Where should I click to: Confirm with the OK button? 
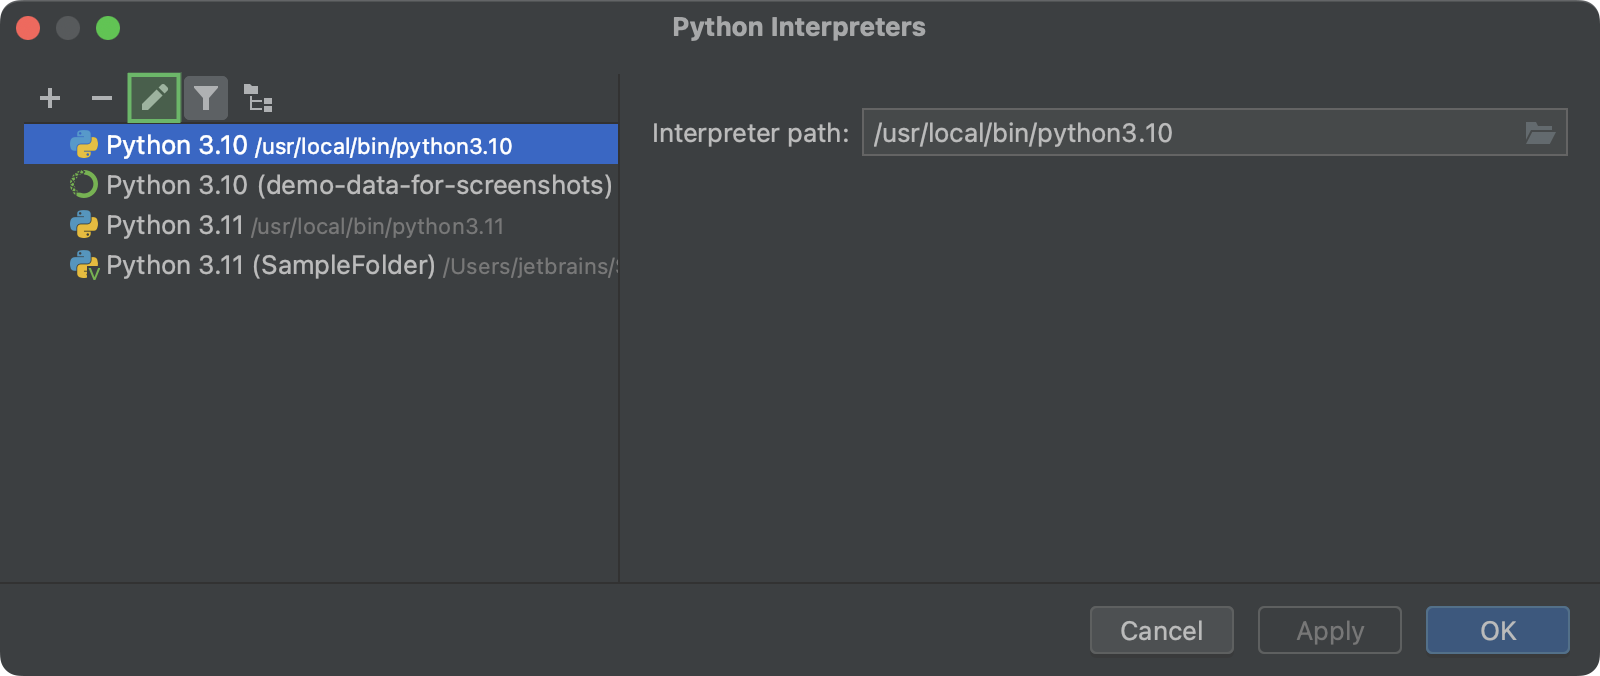(x=1497, y=630)
